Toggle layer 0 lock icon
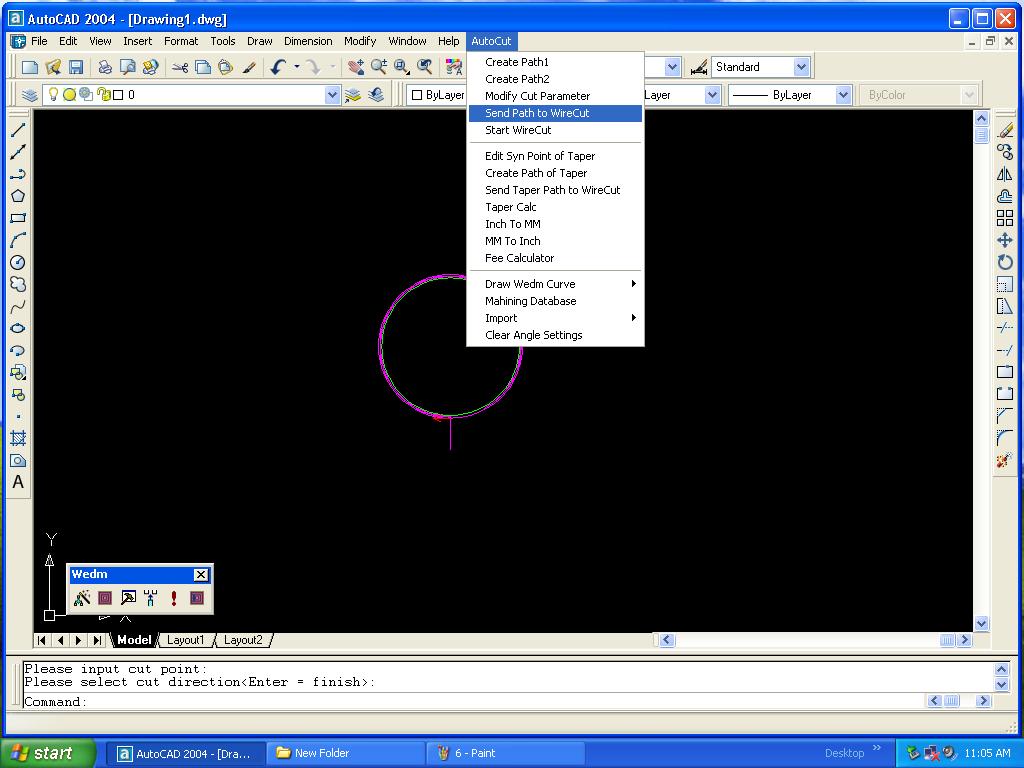Image resolution: width=1024 pixels, height=768 pixels. (x=104, y=95)
